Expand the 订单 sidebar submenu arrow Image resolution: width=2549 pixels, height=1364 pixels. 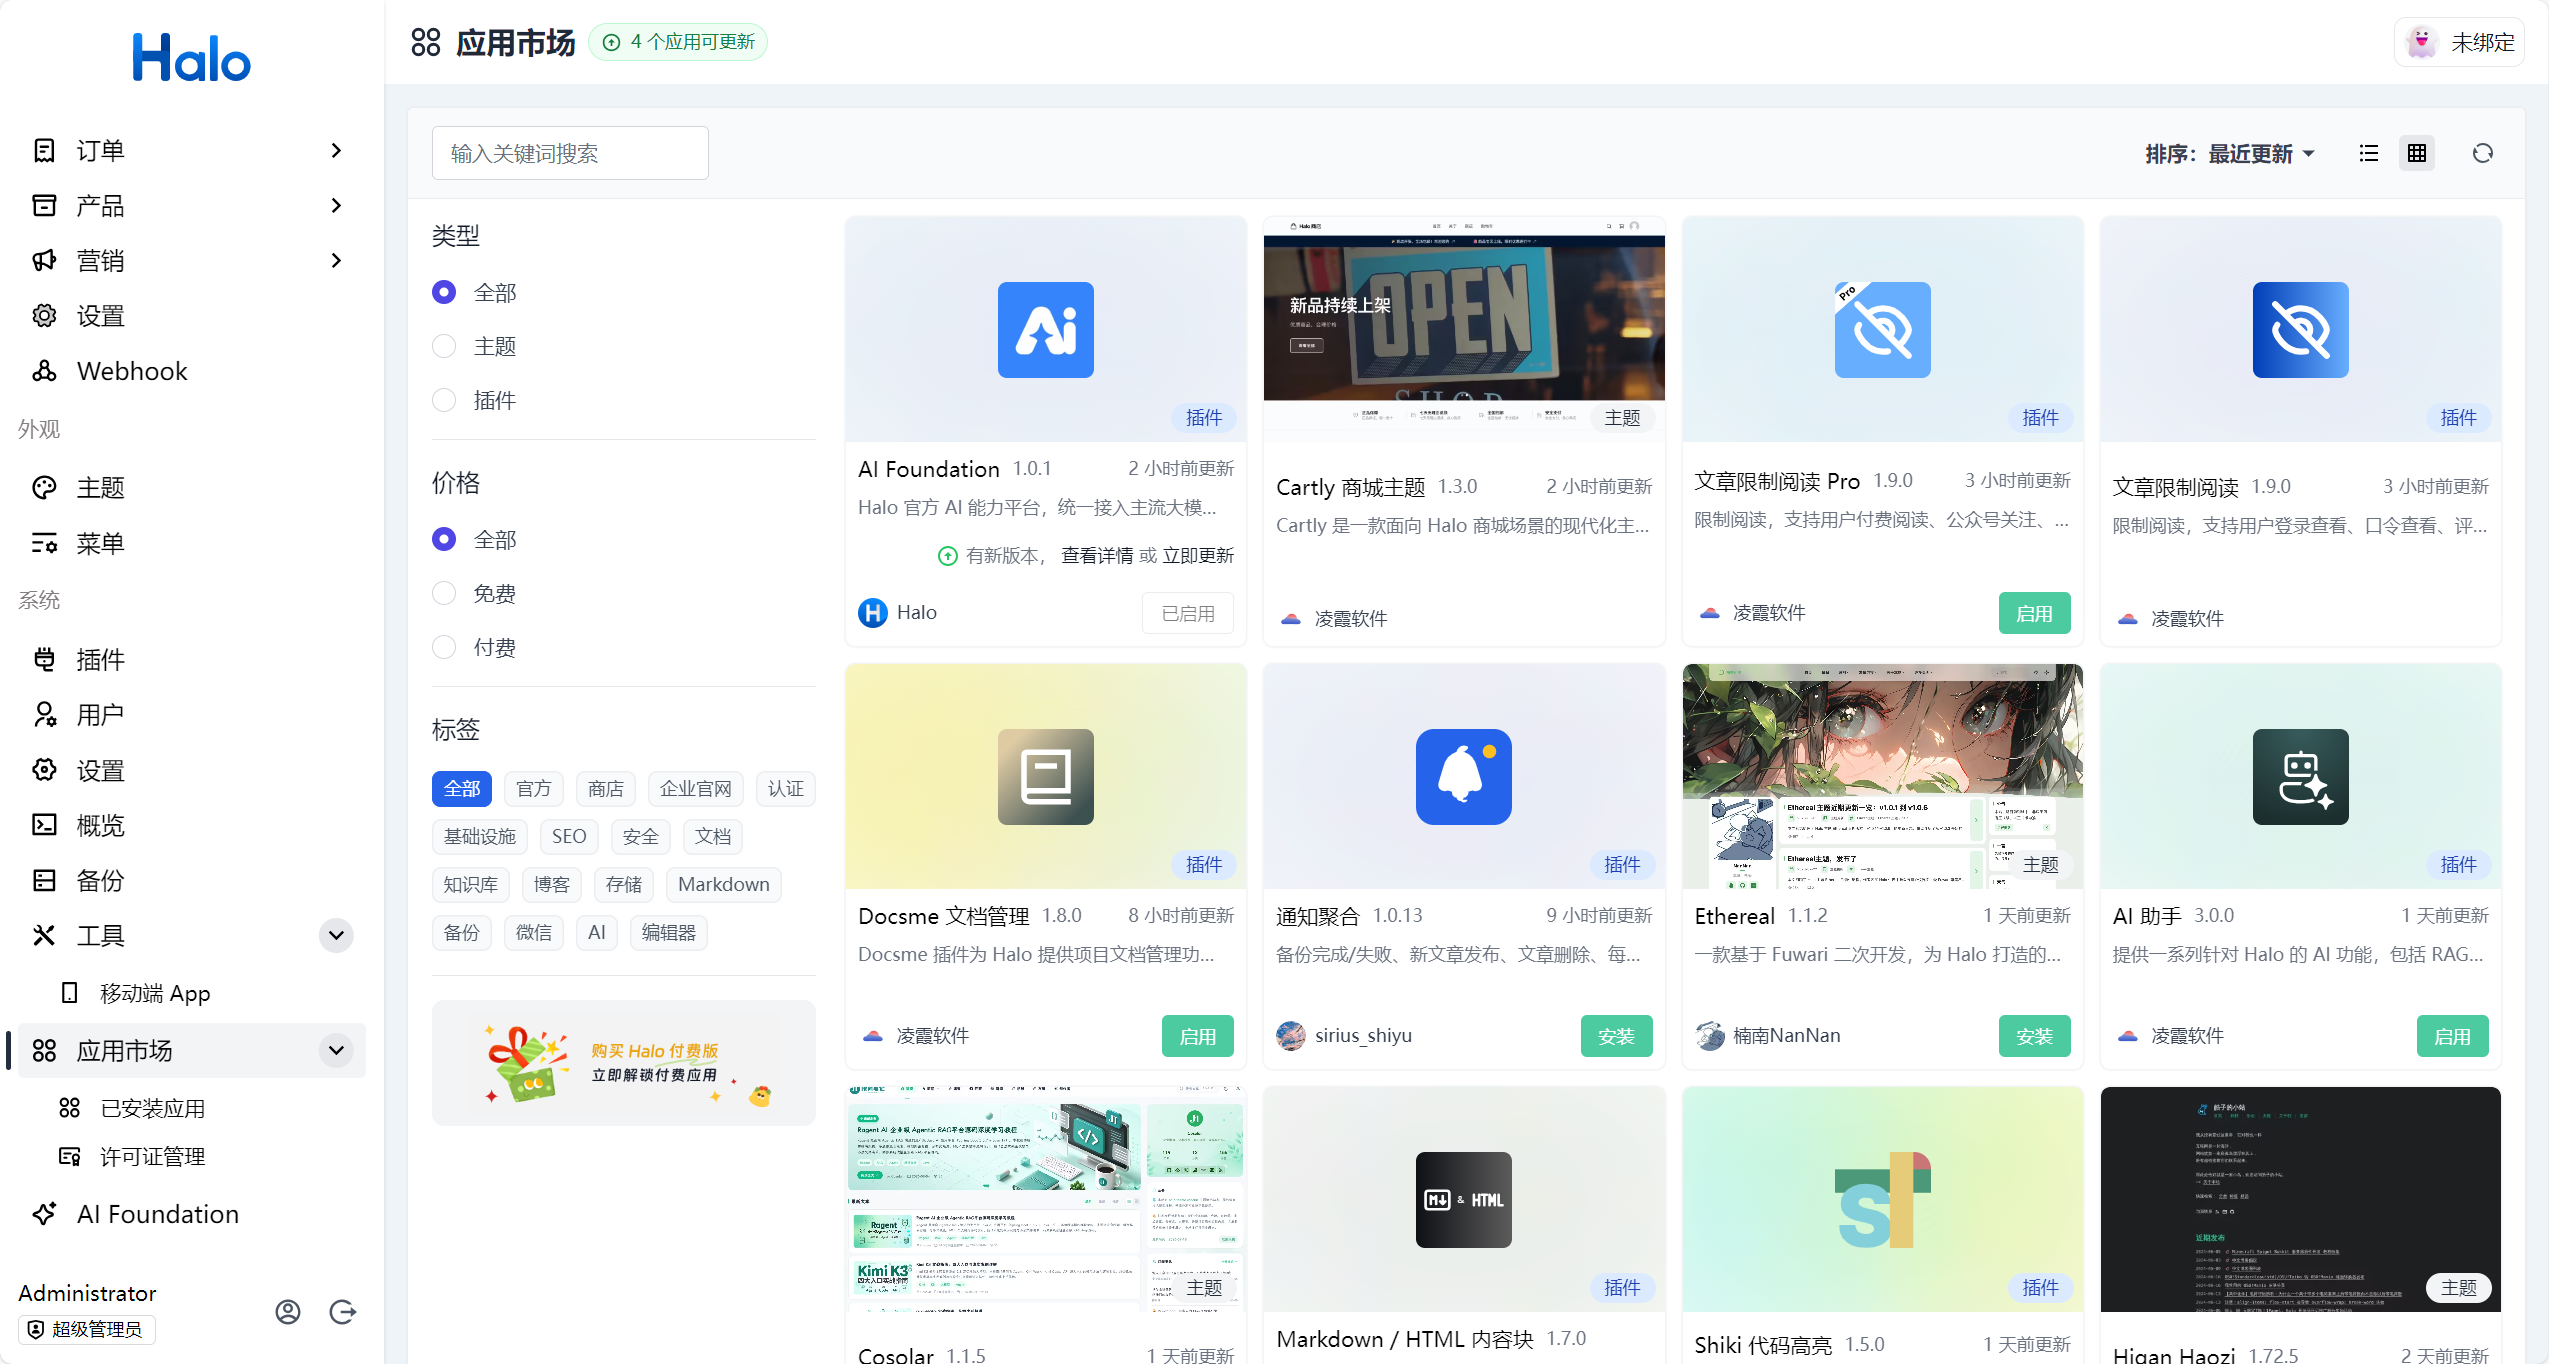(337, 150)
